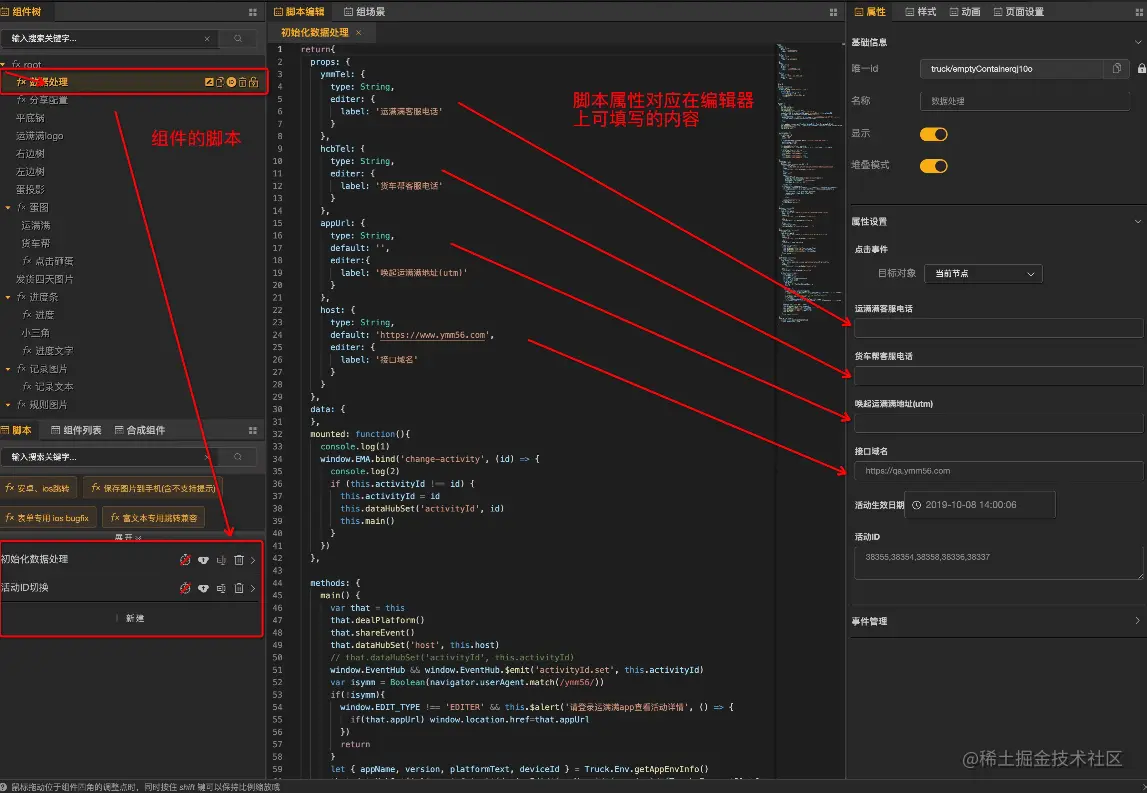This screenshot has height=793, width=1147.
Task: Open 初始化数据处理 script with chevron arrow
Action: [x=253, y=560]
